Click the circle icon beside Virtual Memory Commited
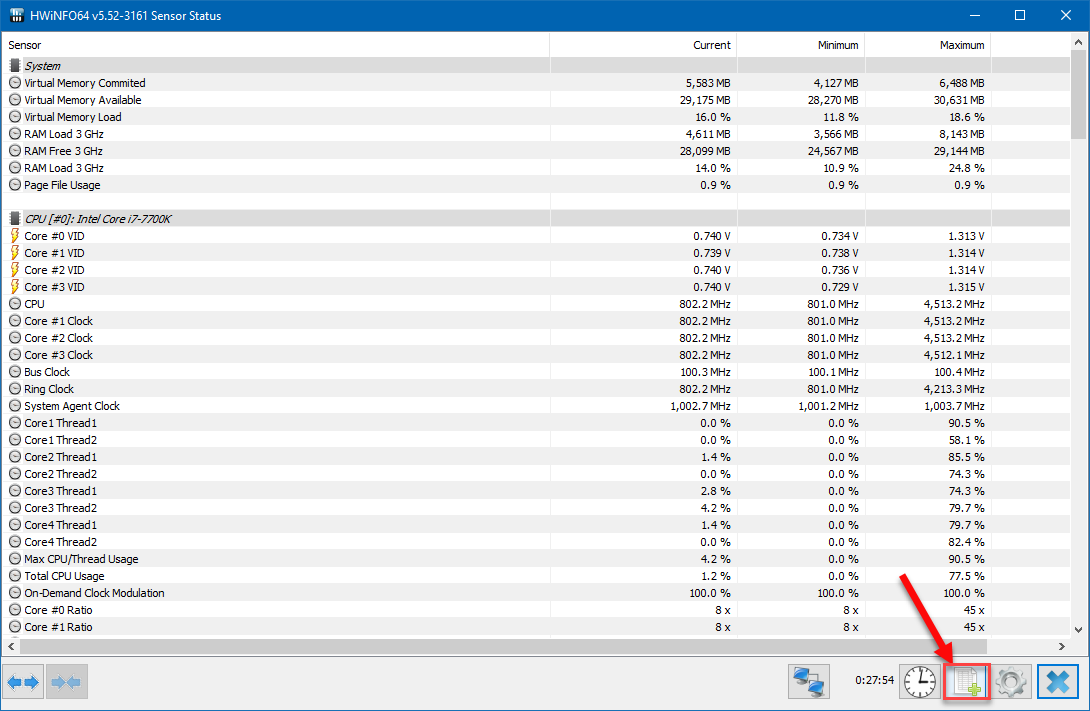 tap(15, 83)
